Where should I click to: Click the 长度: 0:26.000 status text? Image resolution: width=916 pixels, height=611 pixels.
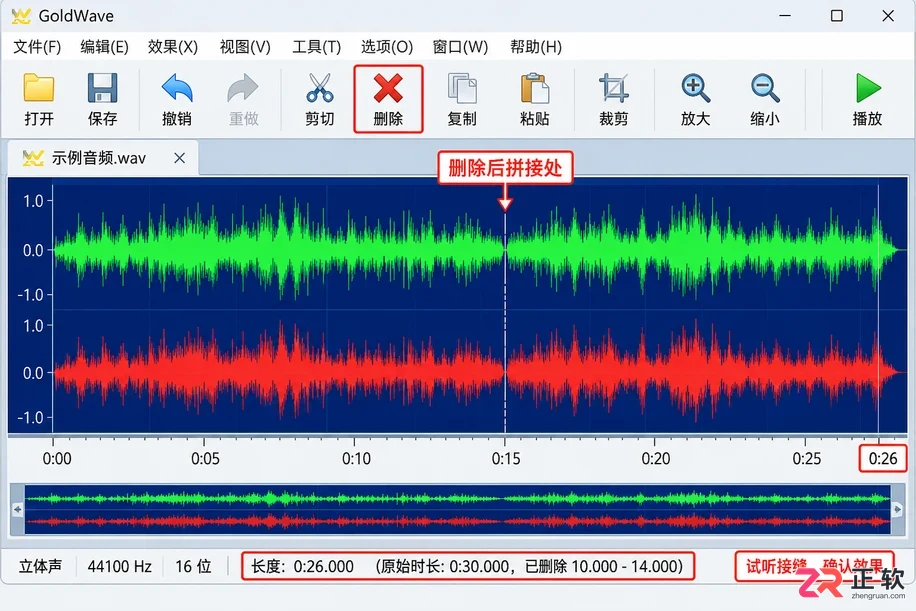(x=303, y=566)
